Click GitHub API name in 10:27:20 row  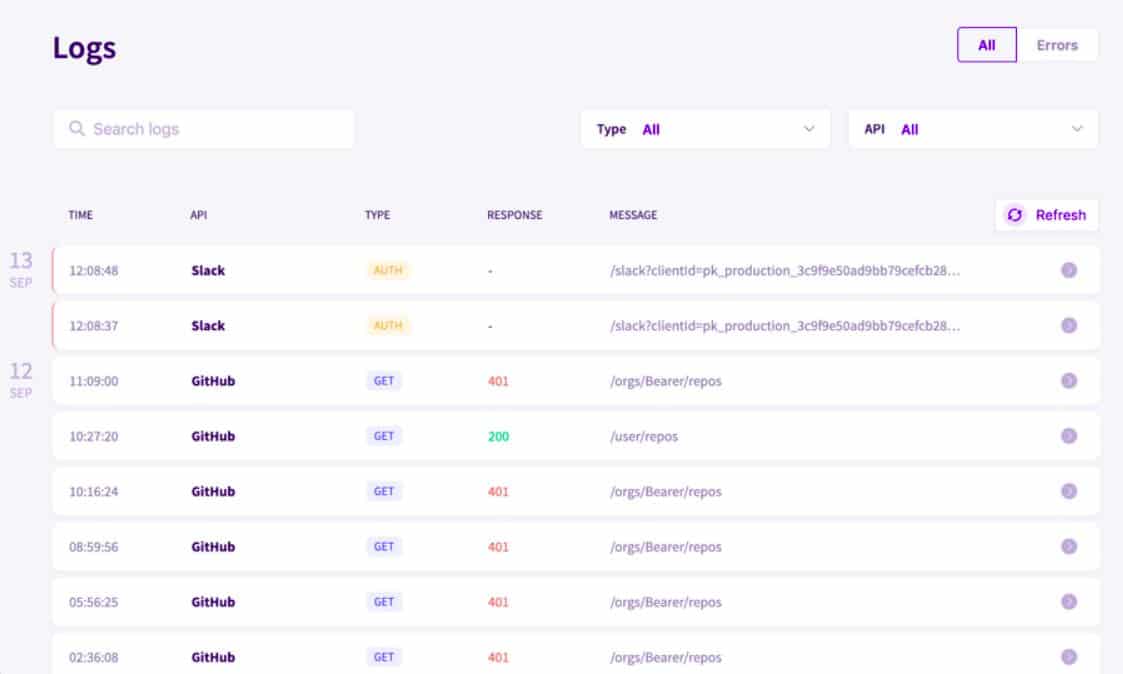click(213, 435)
